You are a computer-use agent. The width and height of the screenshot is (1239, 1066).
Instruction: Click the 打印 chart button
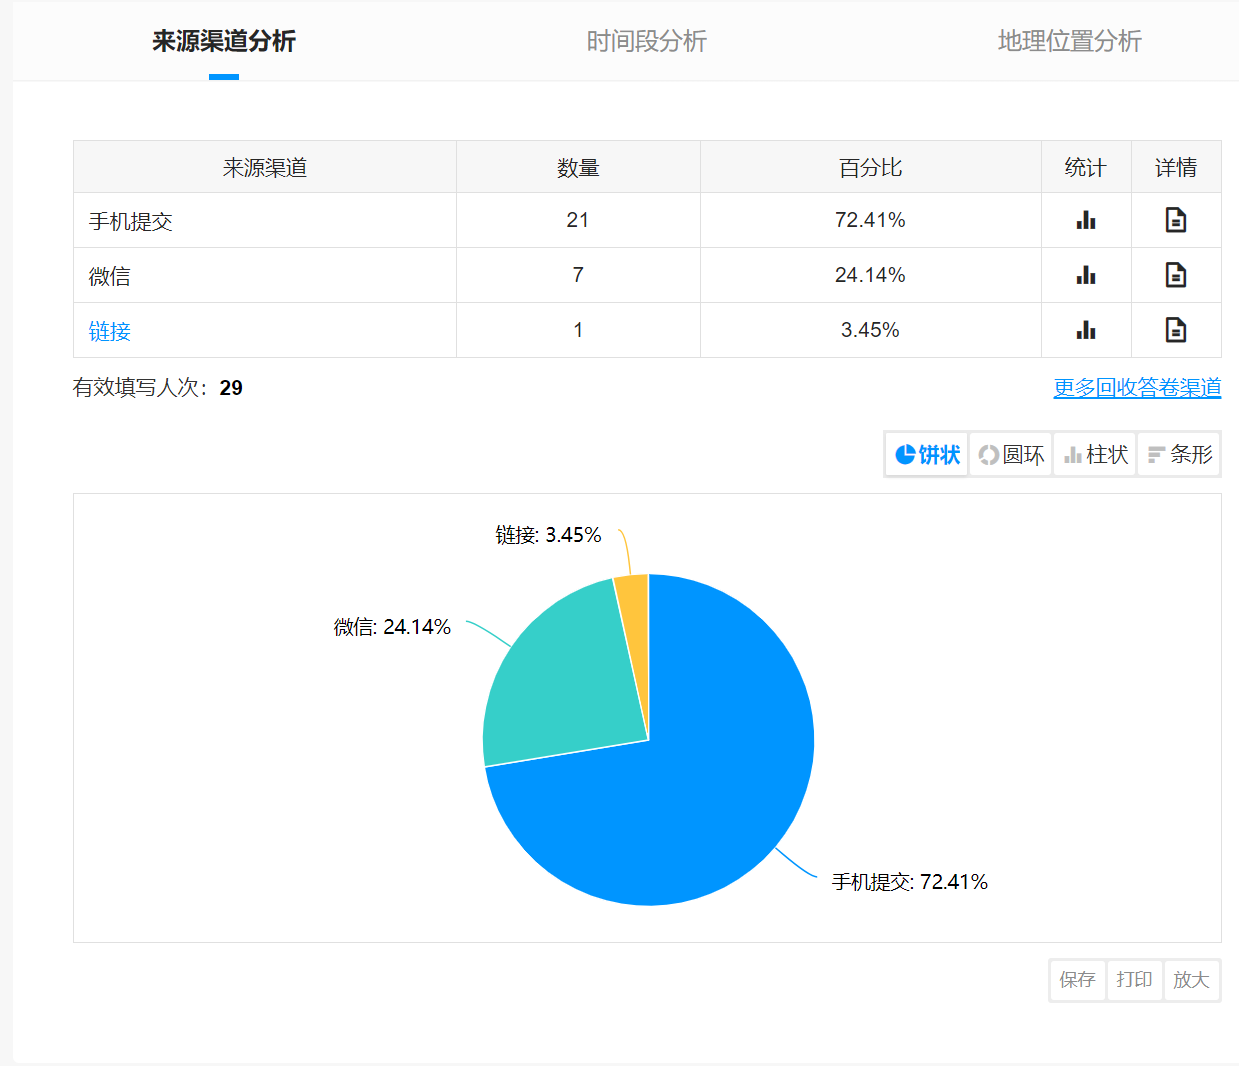coord(1134,980)
